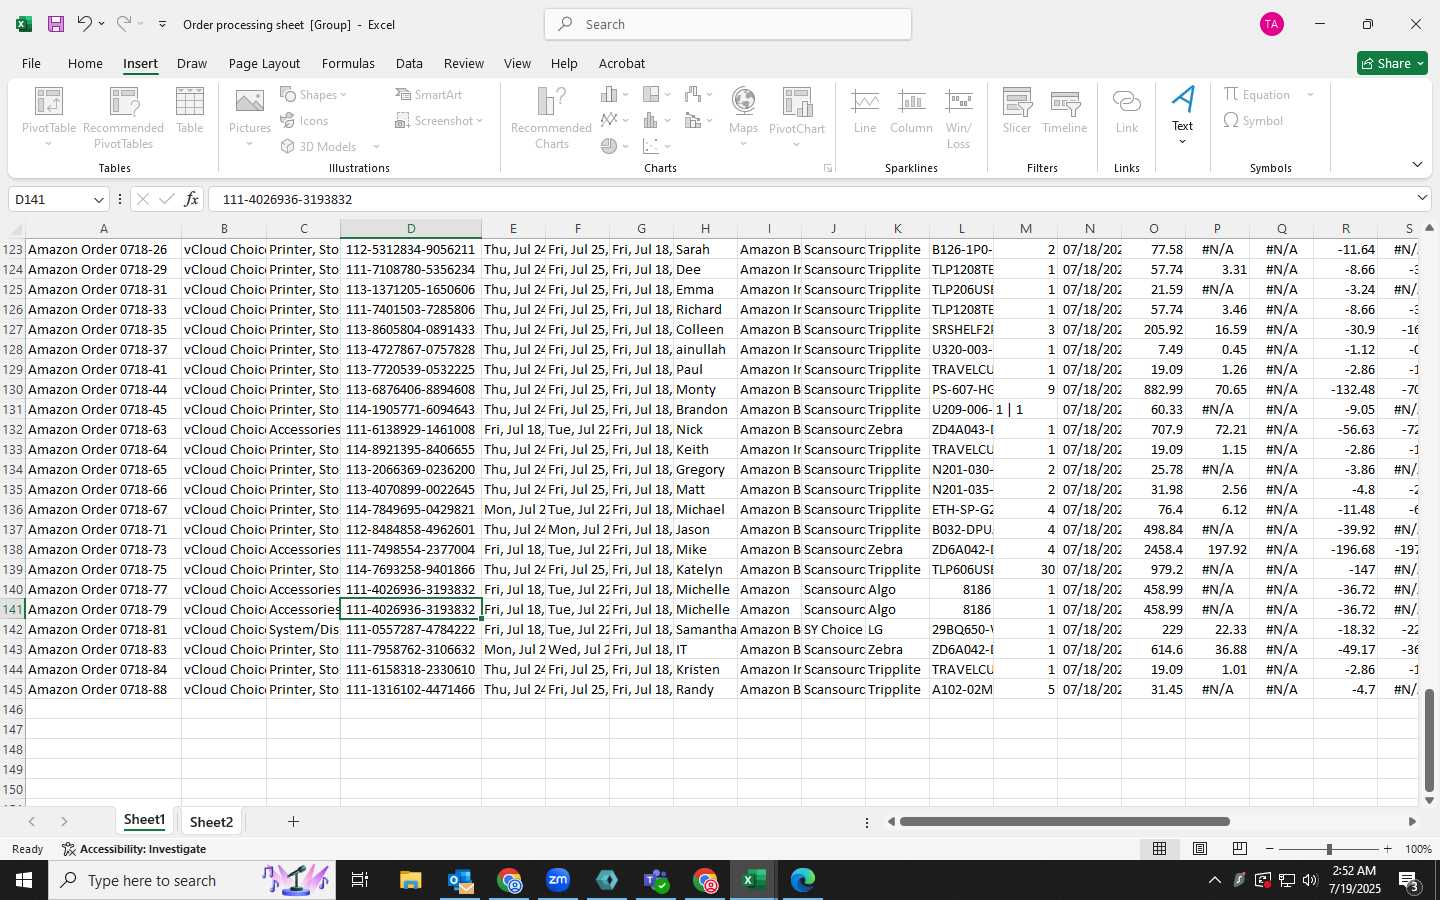Insert a Link
1440x900 pixels.
click(1127, 112)
